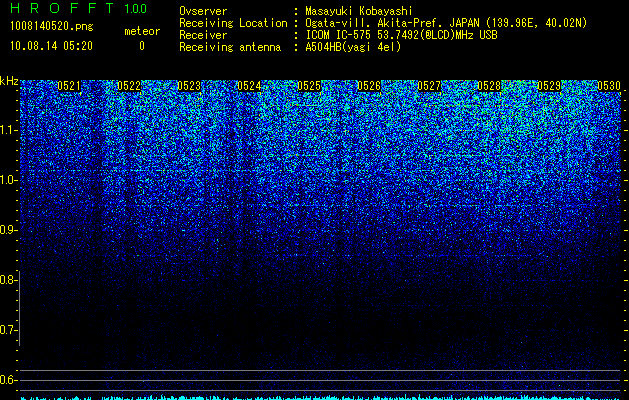Click the 0.9 frequency axis label
Image resolution: width=629 pixels, height=400 pixels.
(x=8, y=230)
